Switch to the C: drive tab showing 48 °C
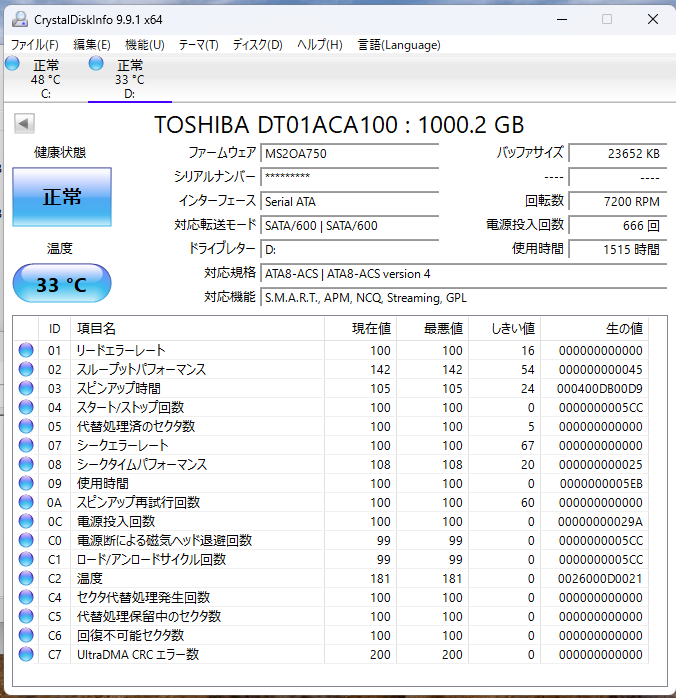 [45, 79]
